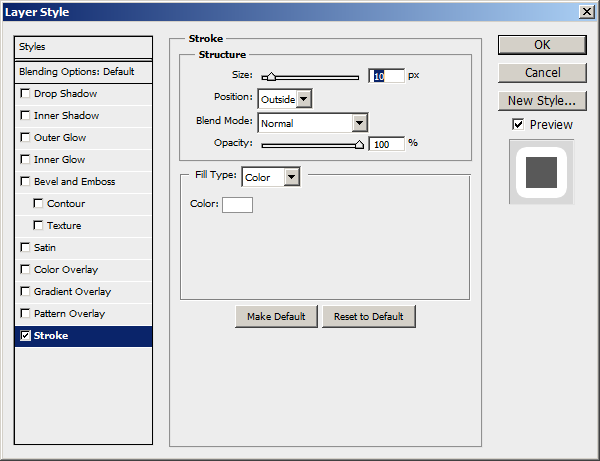Close the Layer Style dialog
The width and height of the screenshot is (600, 461).
(587, 12)
